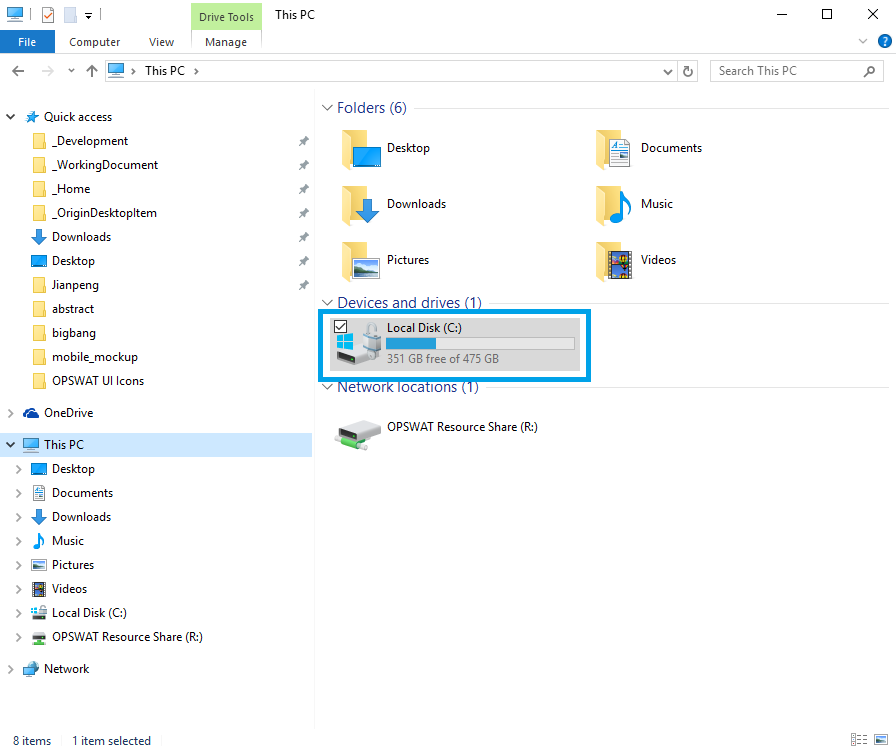Click the Forward navigation arrow
The height and width of the screenshot is (752, 896).
pyautogui.click(x=48, y=71)
